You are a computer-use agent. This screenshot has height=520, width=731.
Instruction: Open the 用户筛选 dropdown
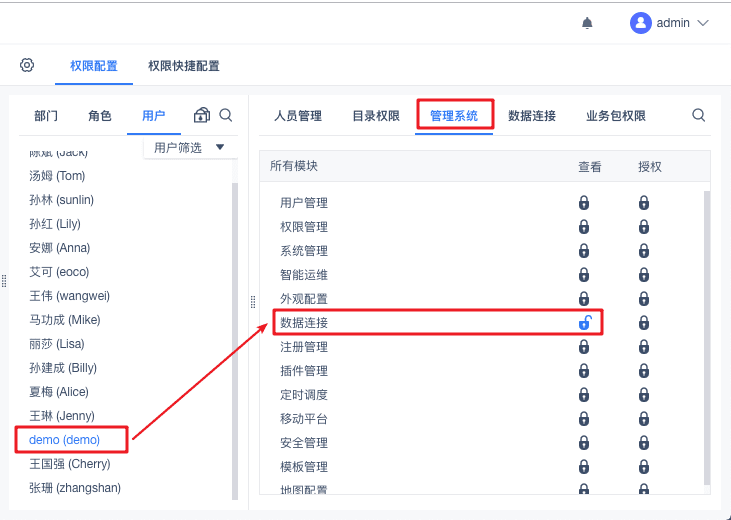coord(190,148)
